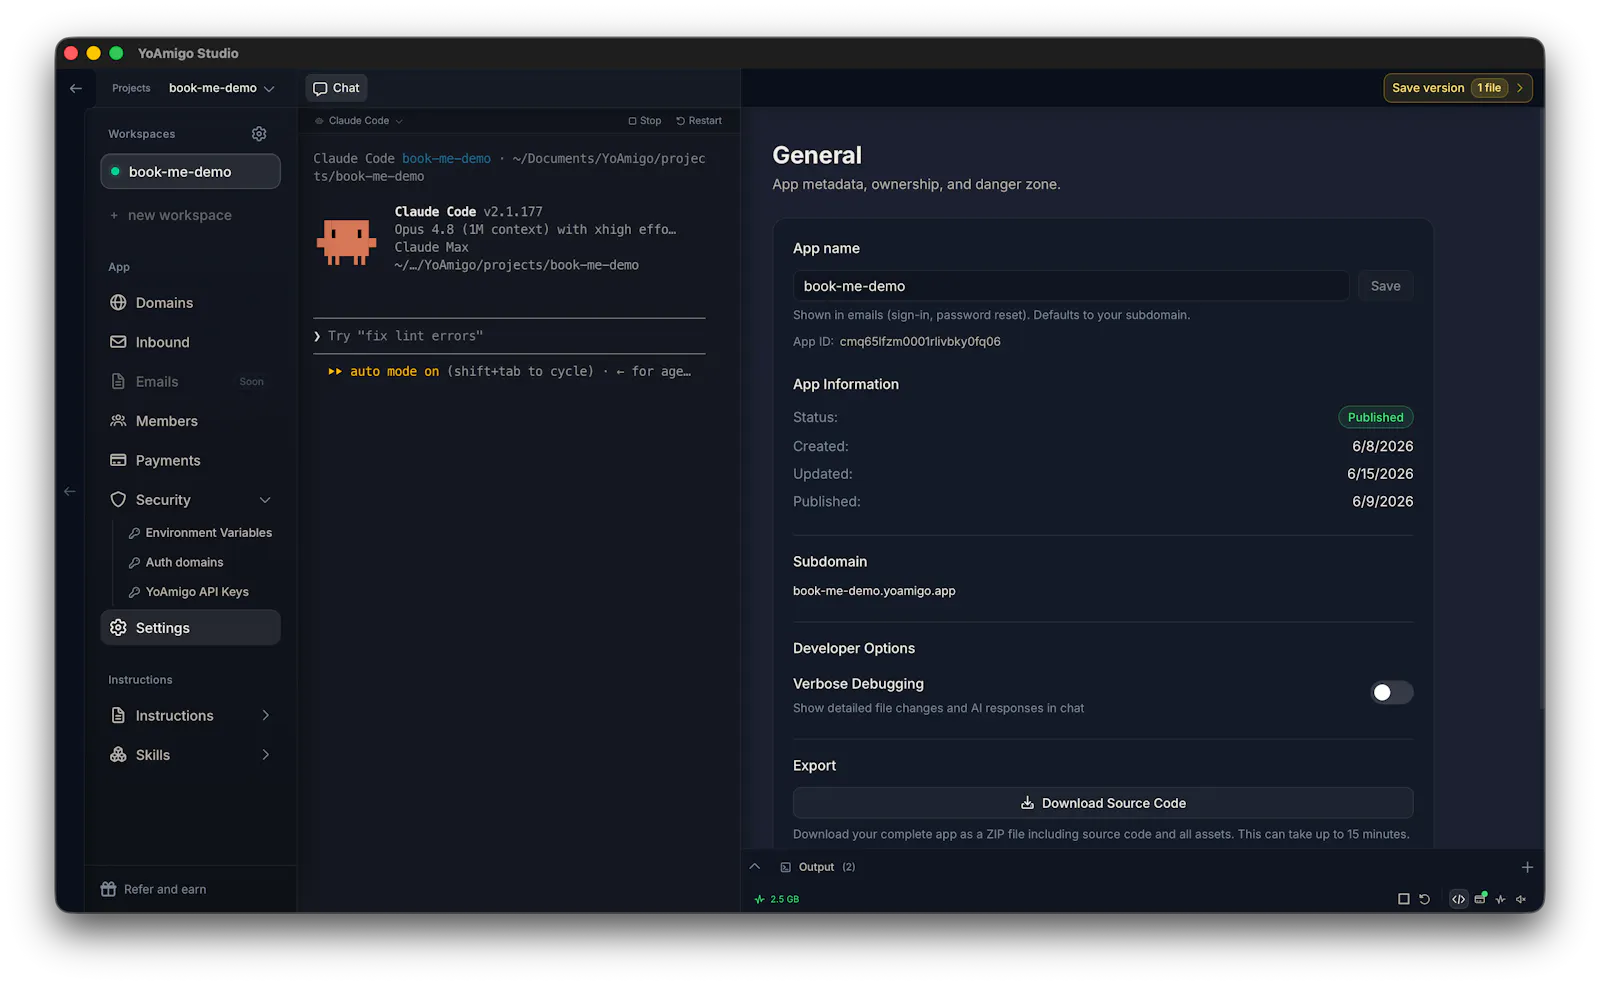Click the Stop button in chat header
Image resolution: width=1600 pixels, height=986 pixels.
[645, 121]
